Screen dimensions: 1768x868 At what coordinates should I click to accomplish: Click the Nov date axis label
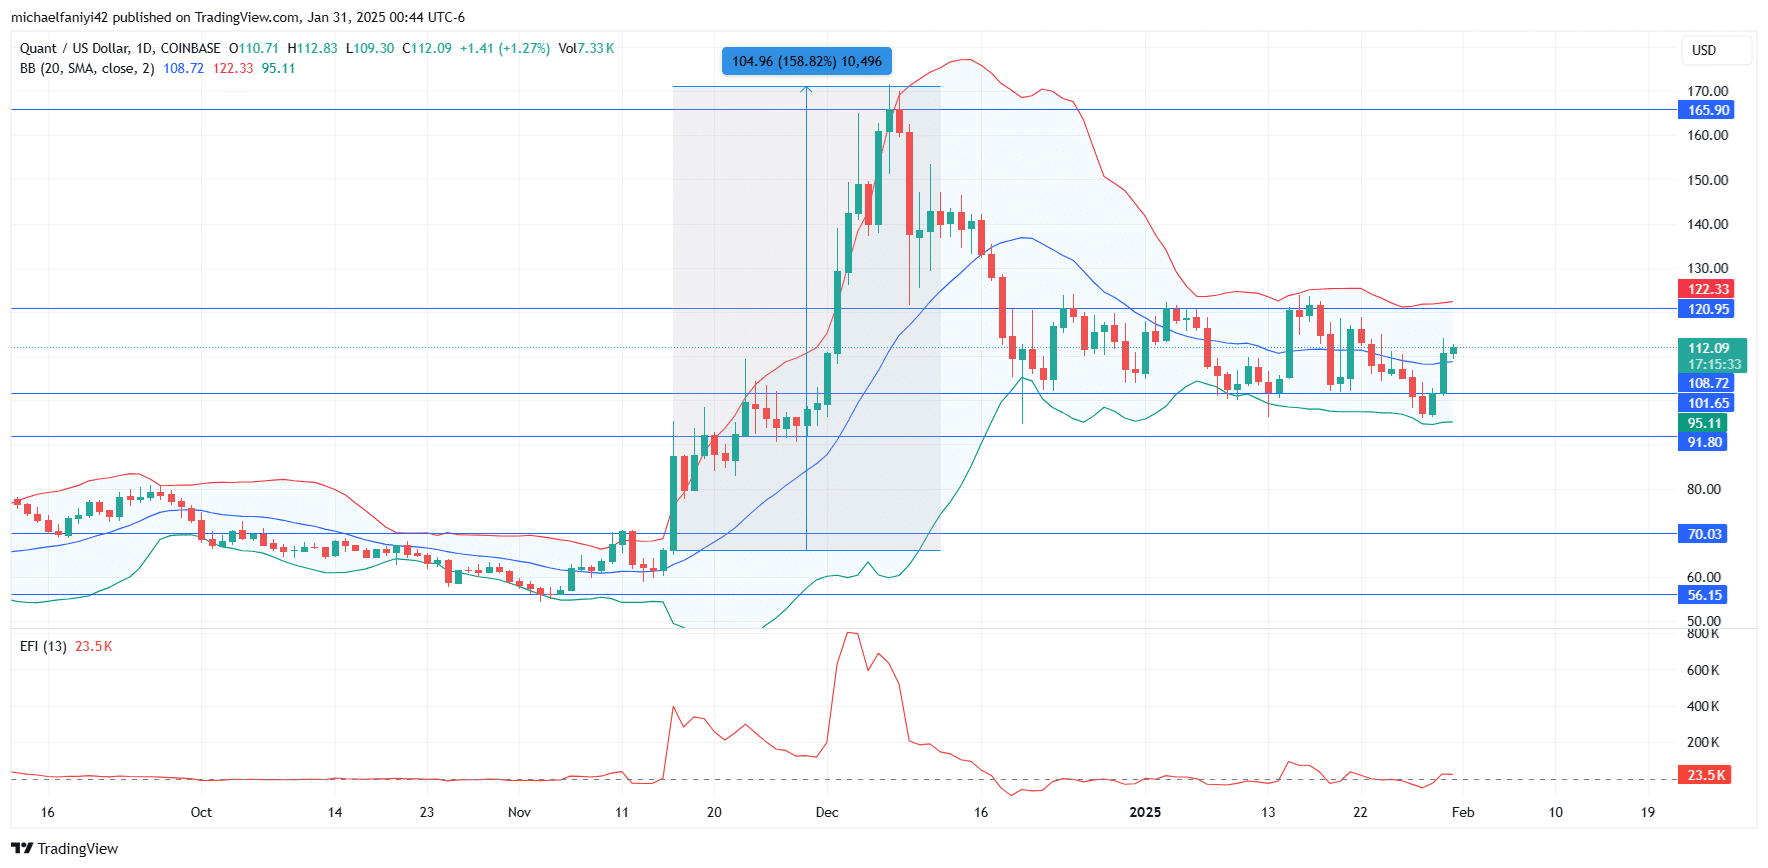tap(519, 812)
